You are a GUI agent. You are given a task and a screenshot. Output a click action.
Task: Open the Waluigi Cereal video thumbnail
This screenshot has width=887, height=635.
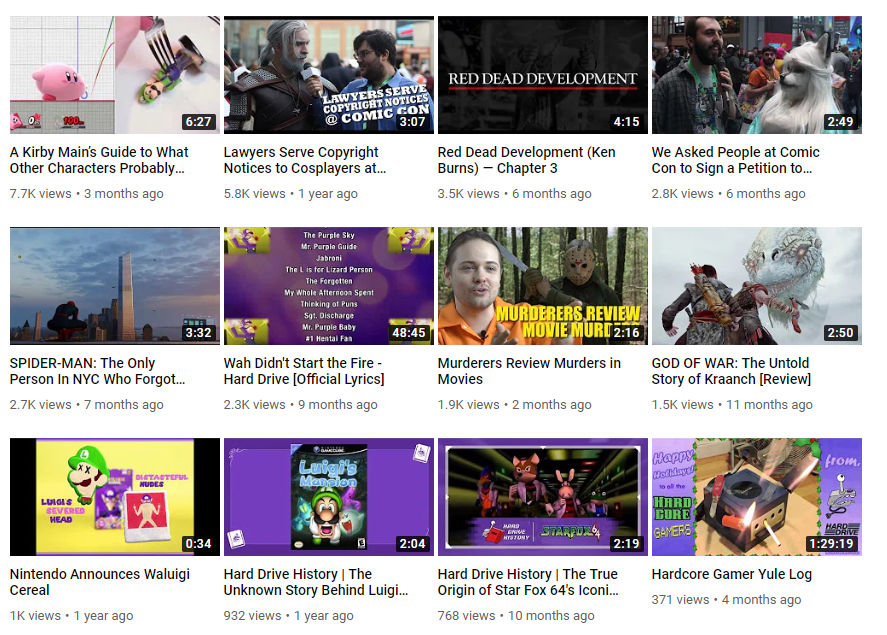[x=115, y=497]
